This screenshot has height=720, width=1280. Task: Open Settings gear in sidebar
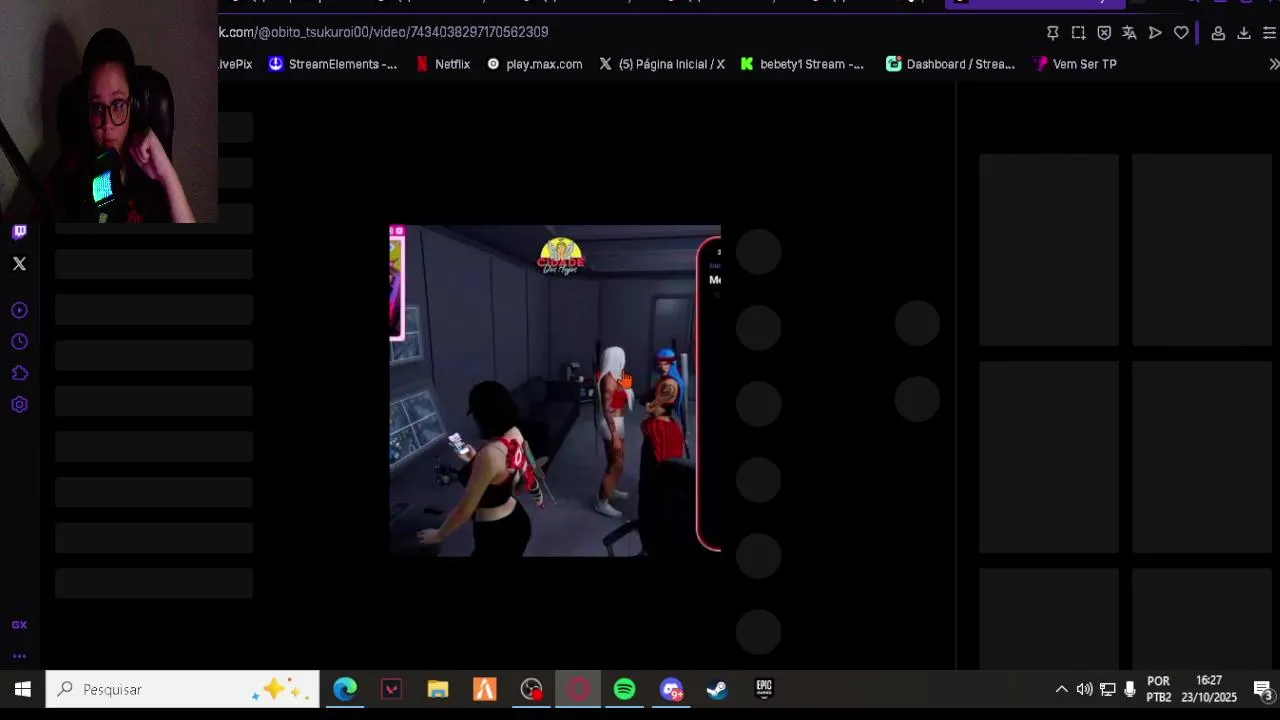click(x=19, y=405)
